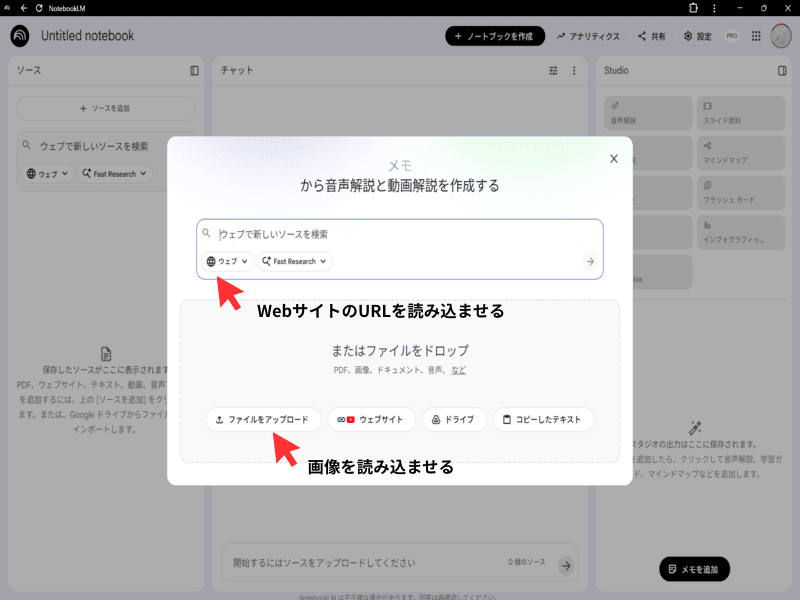Click the 0 個のソース counter
The width and height of the screenshot is (800, 600).
(527, 562)
